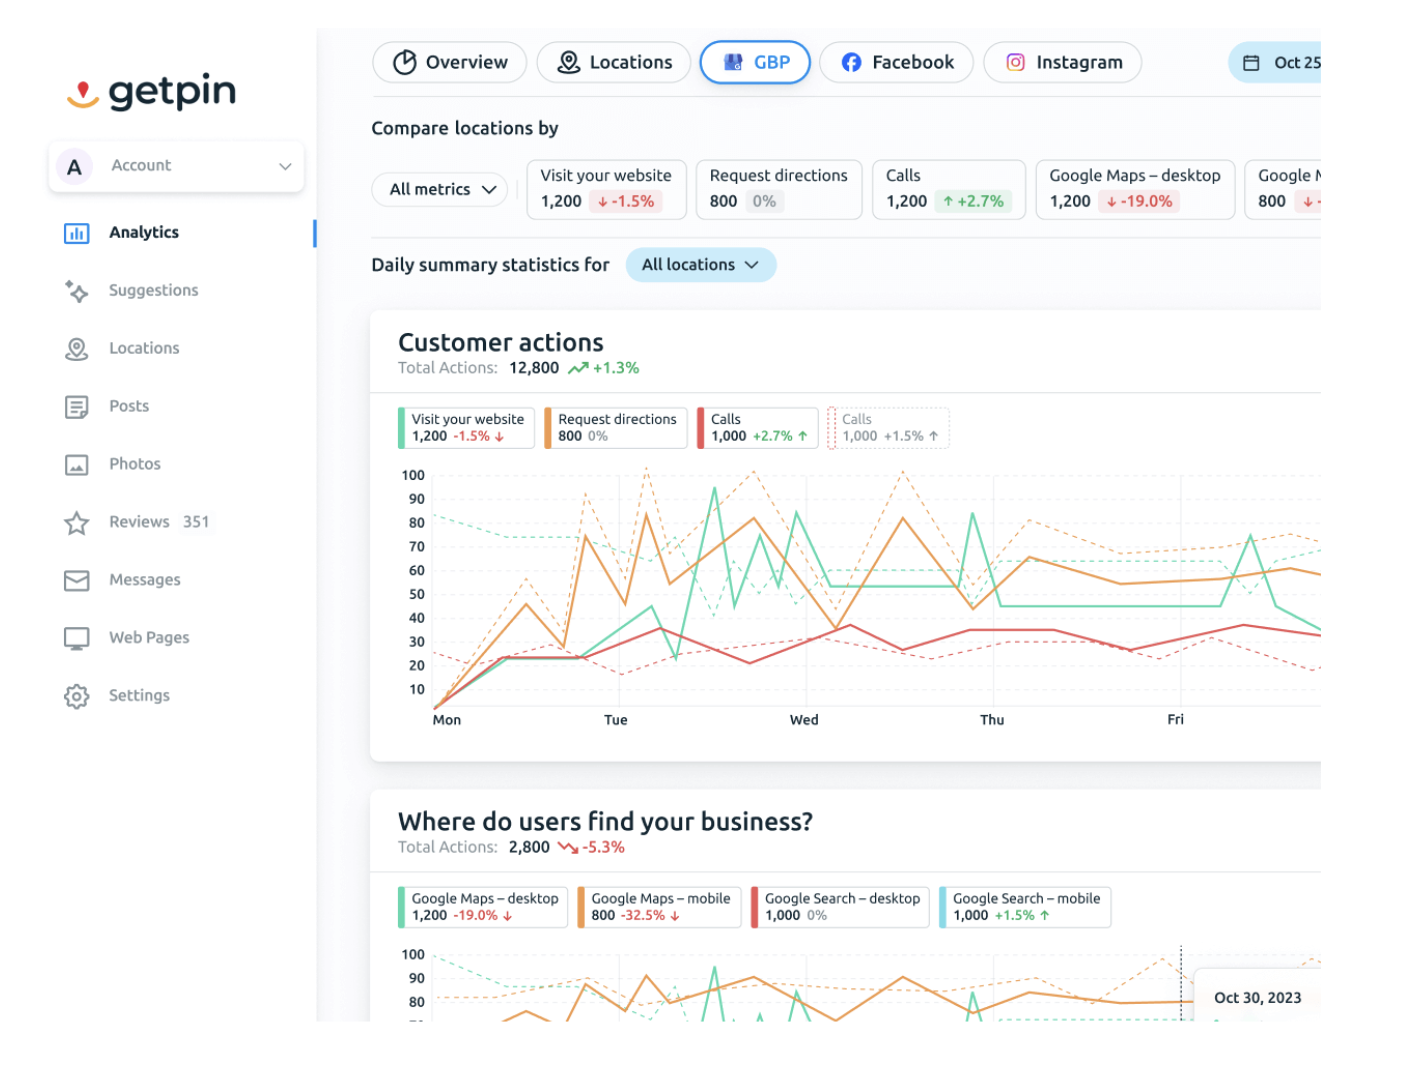The image size is (1414, 1074).
Task: Switch to the Overview tab
Action: click(x=450, y=62)
